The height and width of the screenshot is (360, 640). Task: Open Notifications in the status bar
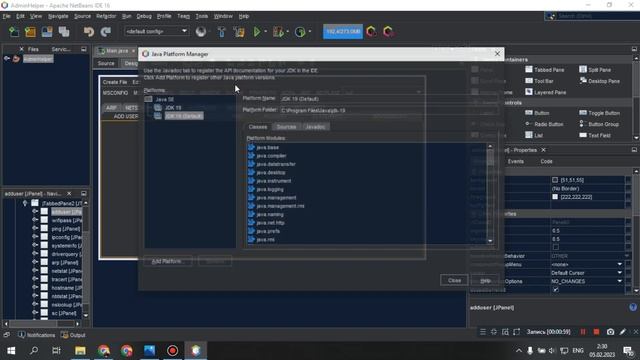pos(36,335)
